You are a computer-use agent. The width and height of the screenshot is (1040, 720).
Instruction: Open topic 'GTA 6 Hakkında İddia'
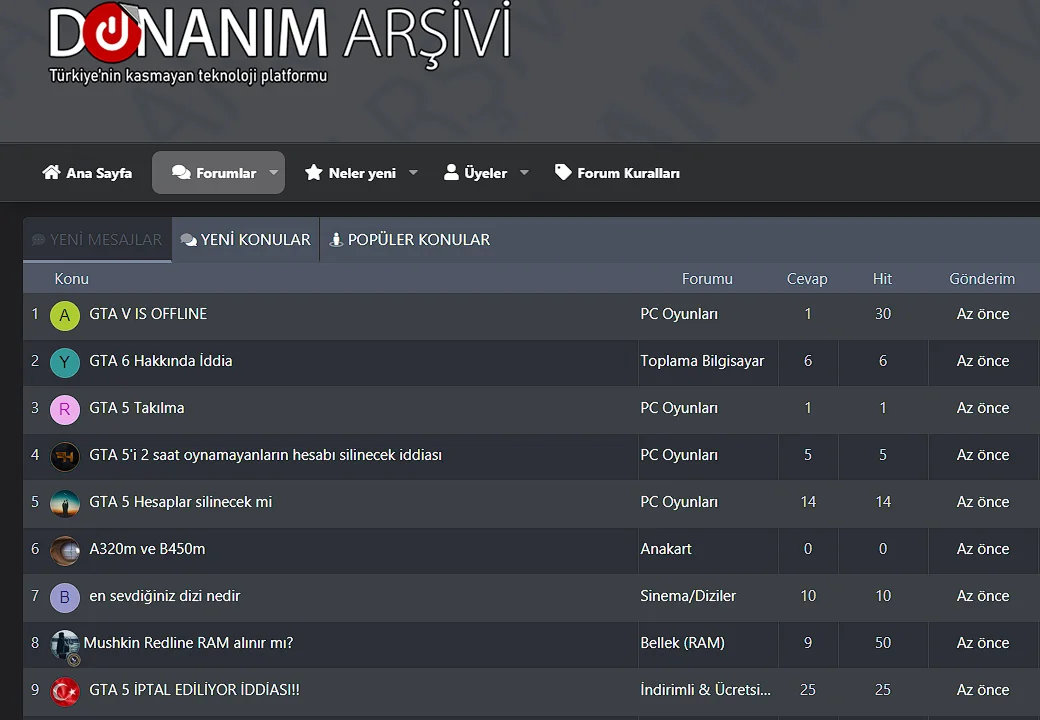(161, 361)
